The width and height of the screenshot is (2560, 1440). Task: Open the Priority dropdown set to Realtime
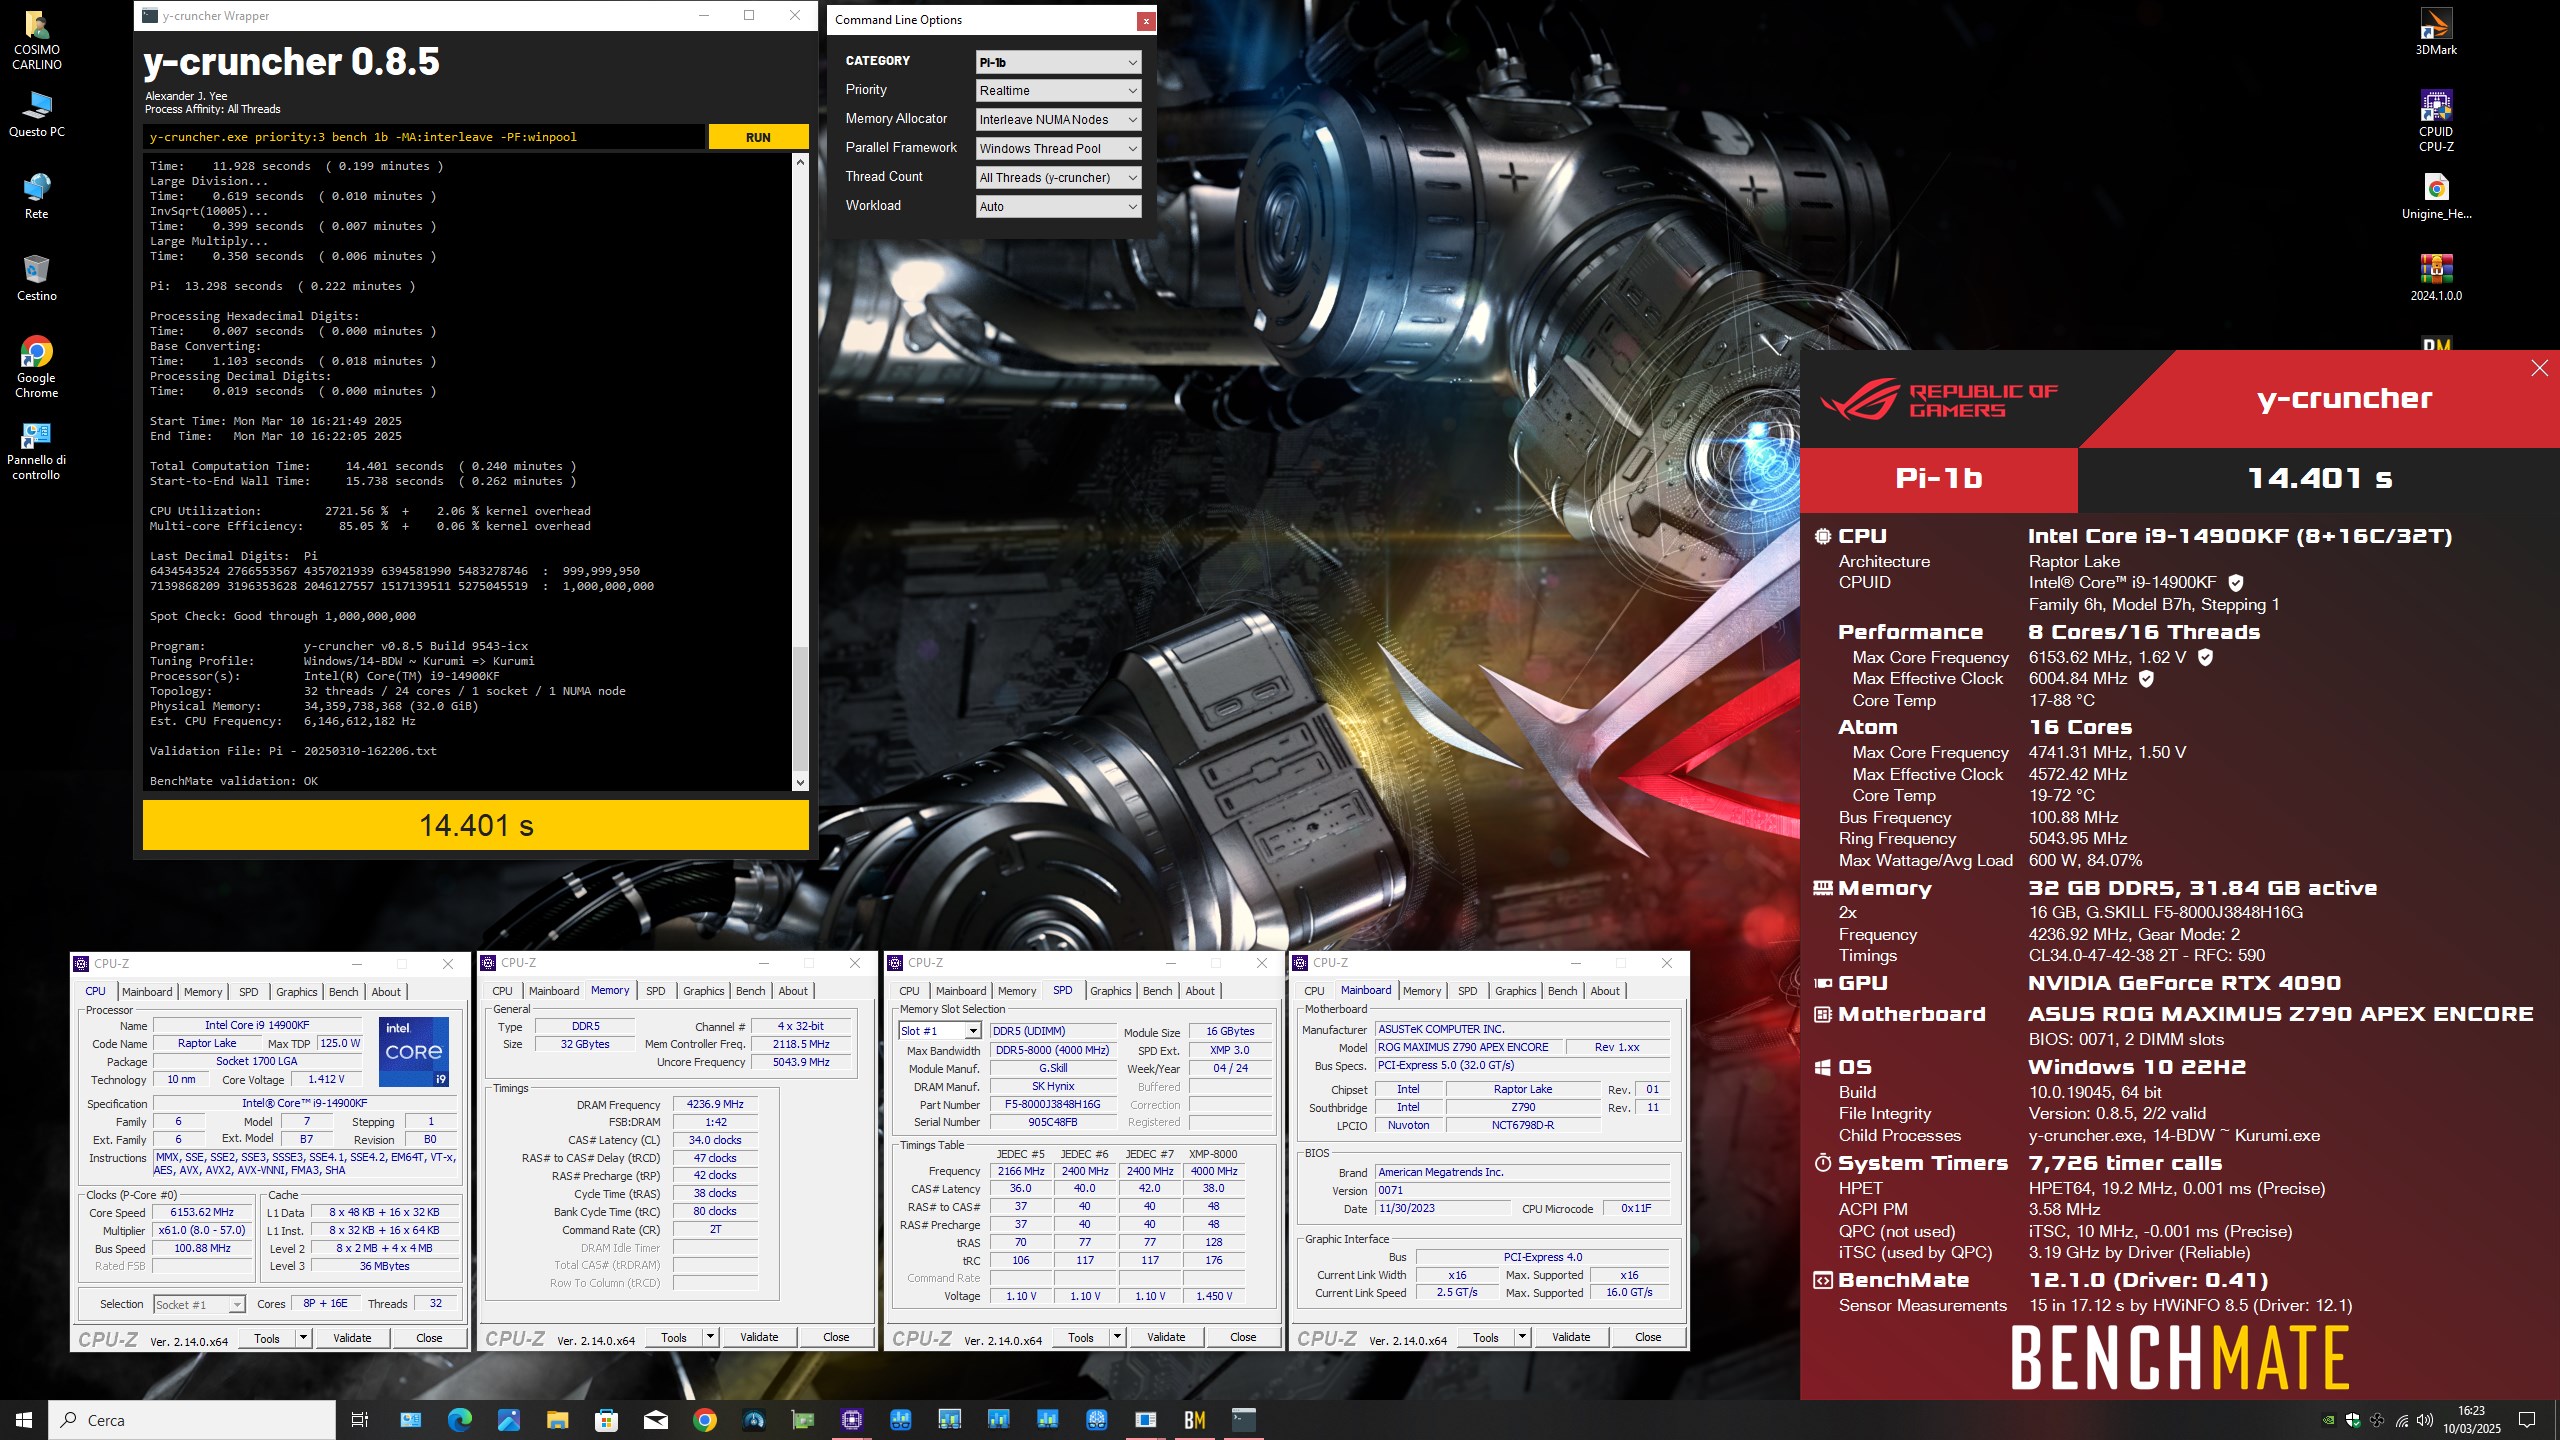coord(1058,91)
